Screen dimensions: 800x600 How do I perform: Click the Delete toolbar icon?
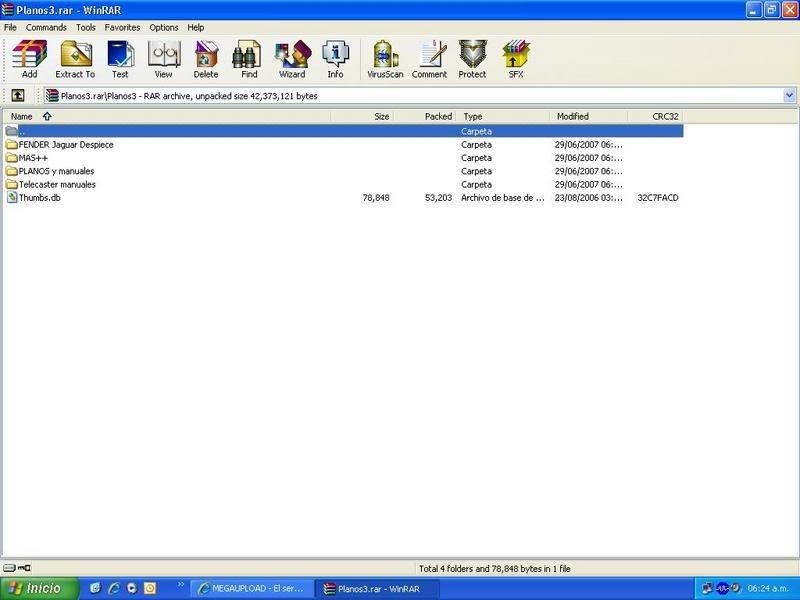[x=206, y=59]
